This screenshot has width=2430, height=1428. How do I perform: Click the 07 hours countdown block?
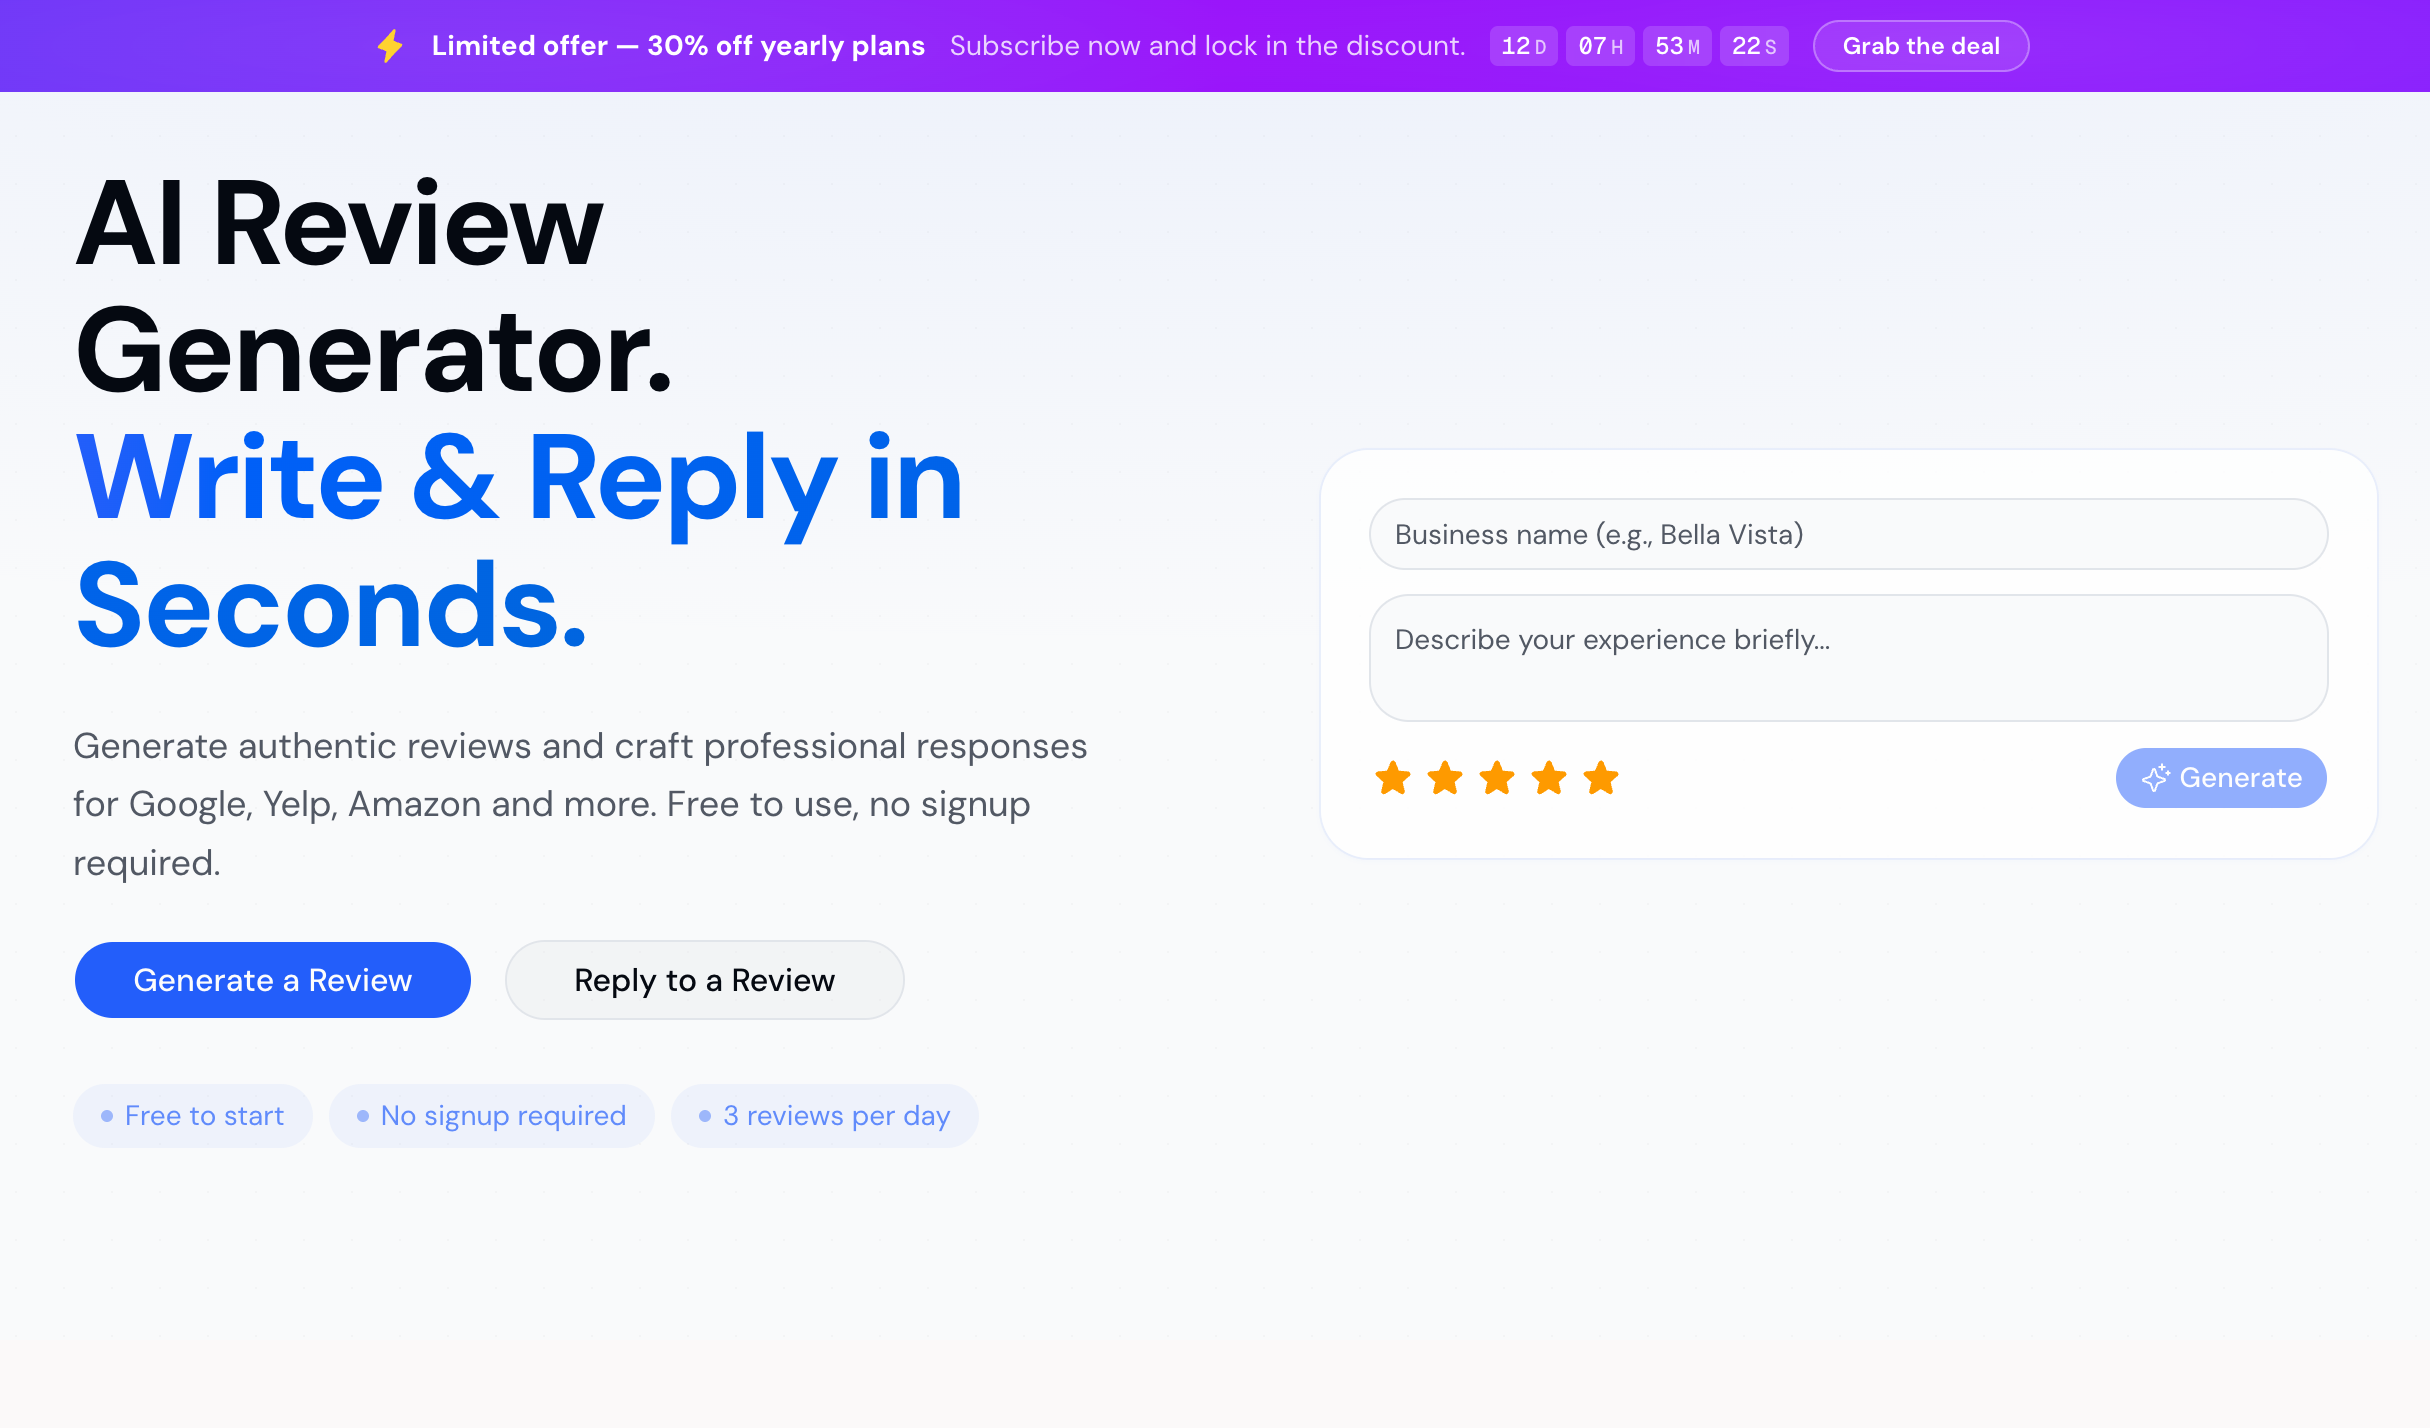click(1600, 45)
